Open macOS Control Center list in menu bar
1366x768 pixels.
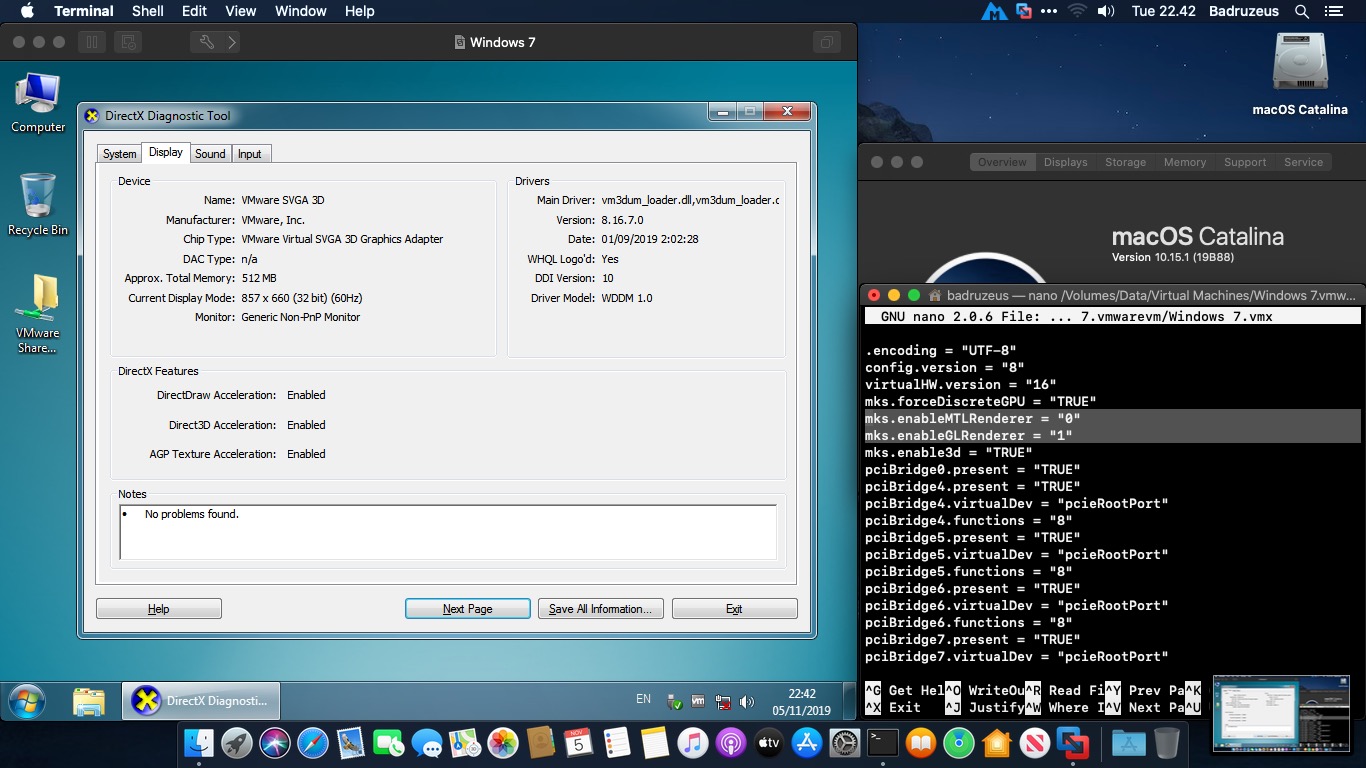pyautogui.click(x=1333, y=11)
